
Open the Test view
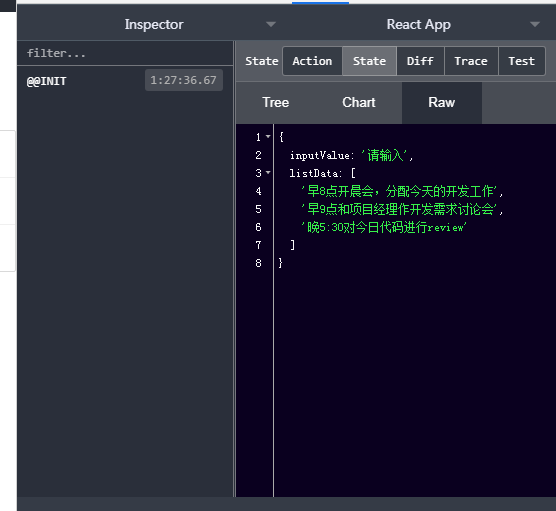(521, 61)
